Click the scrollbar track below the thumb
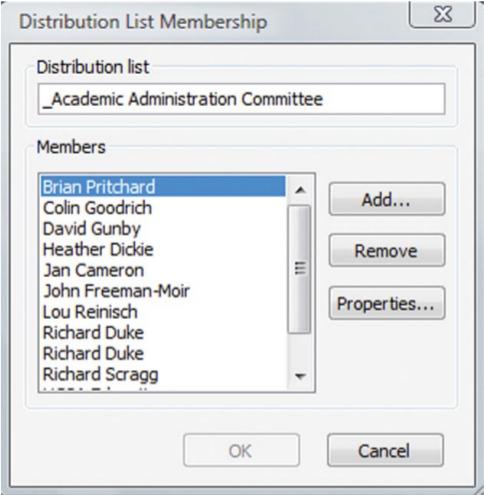This screenshot has width=484, height=495. click(x=300, y=348)
